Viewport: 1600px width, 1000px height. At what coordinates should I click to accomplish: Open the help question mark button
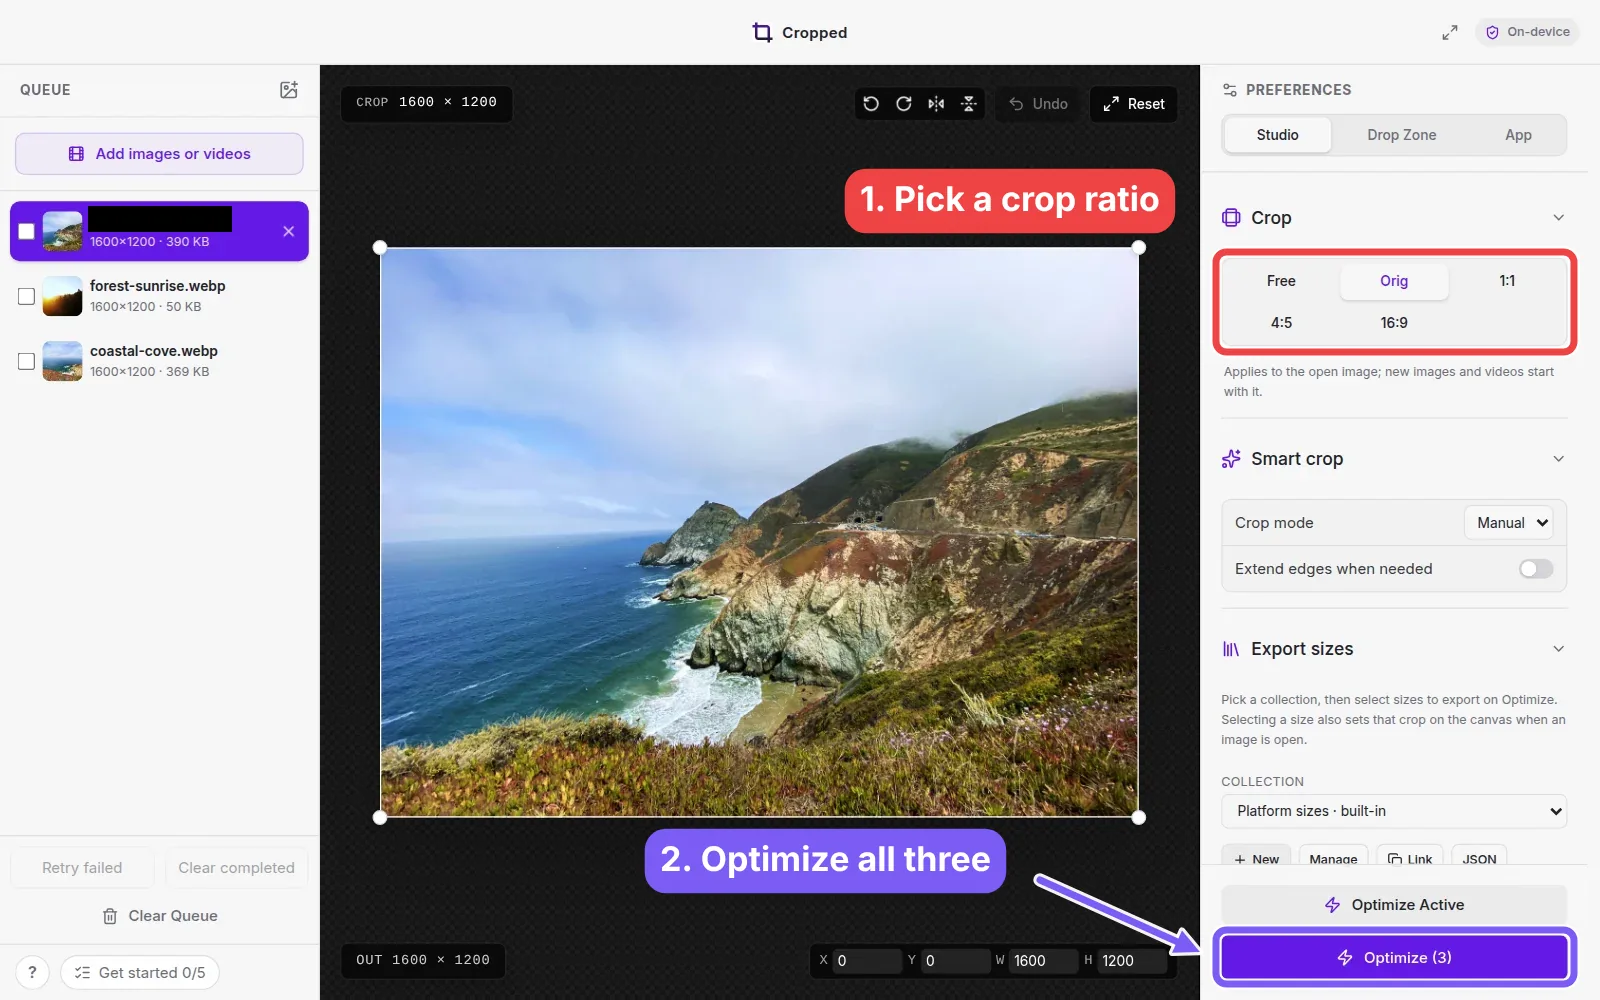tap(32, 972)
